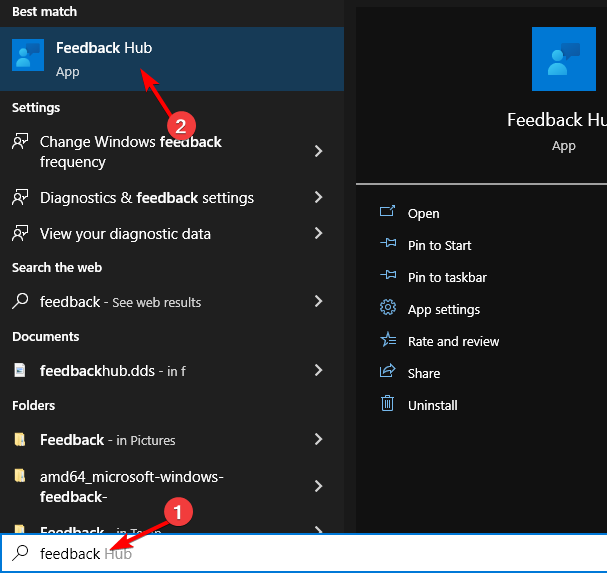
Task: Click icon beside View your diagnostic data
Action: click(20, 233)
